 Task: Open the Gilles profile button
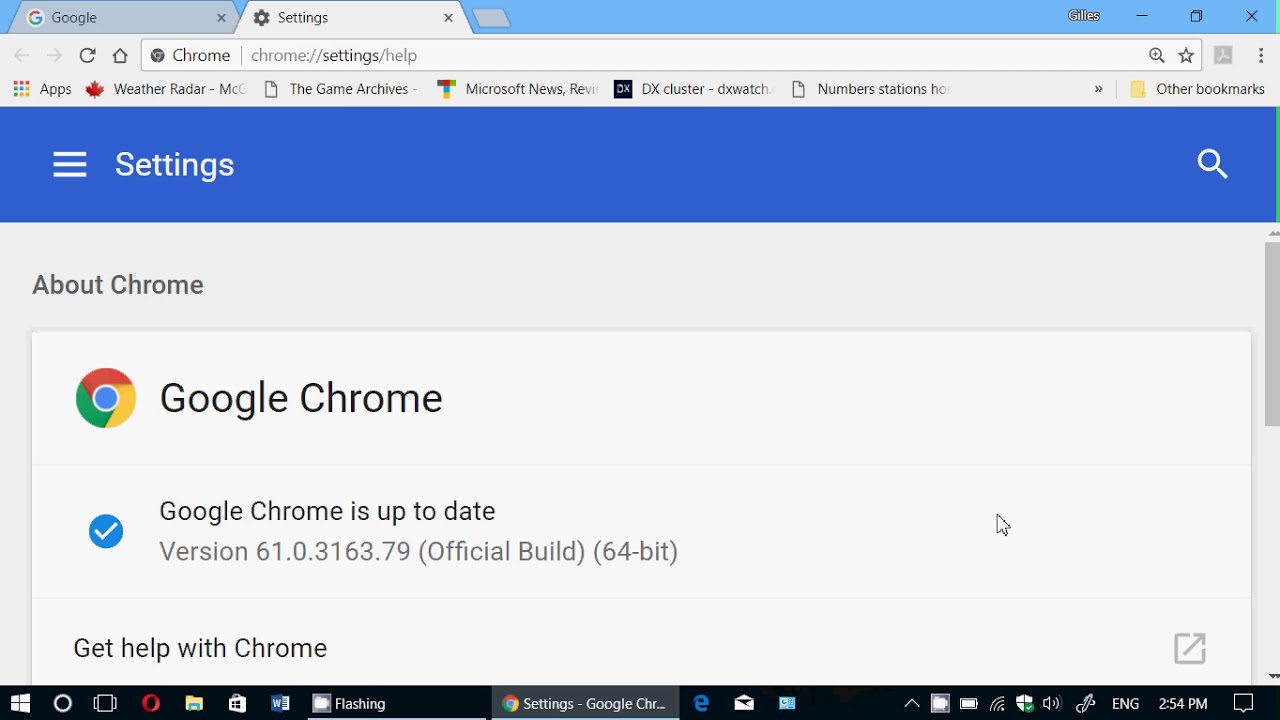pos(1084,16)
